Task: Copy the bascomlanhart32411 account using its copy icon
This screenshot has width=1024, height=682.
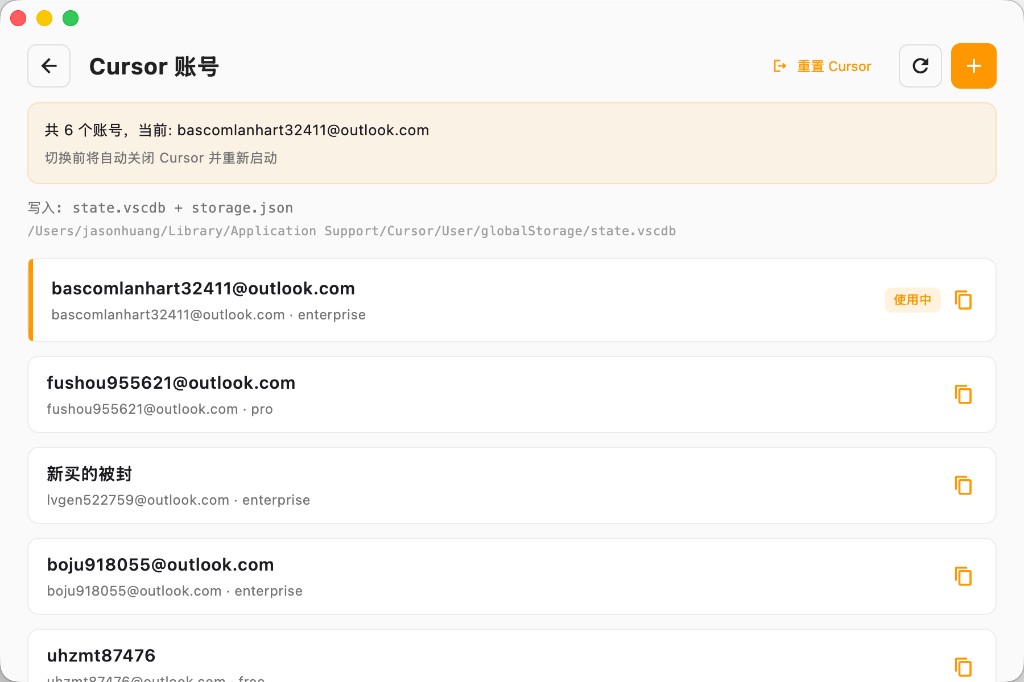Action: point(963,300)
